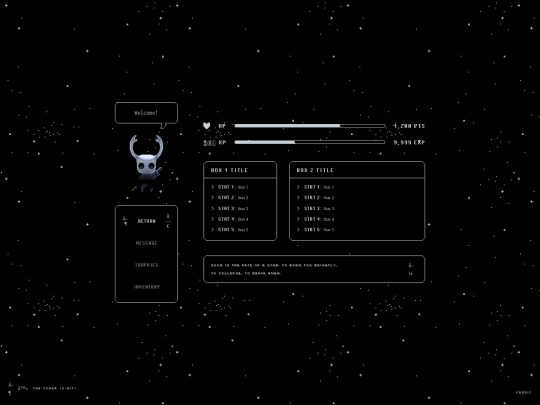Open the MESSAGE menu link
This screenshot has width=540, height=405.
[x=146, y=243]
